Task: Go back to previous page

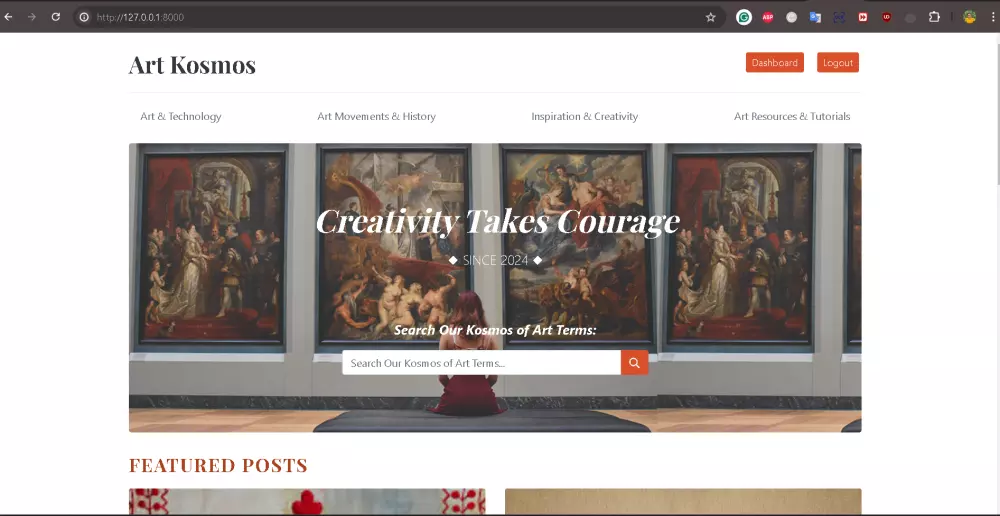Action: coord(8,17)
